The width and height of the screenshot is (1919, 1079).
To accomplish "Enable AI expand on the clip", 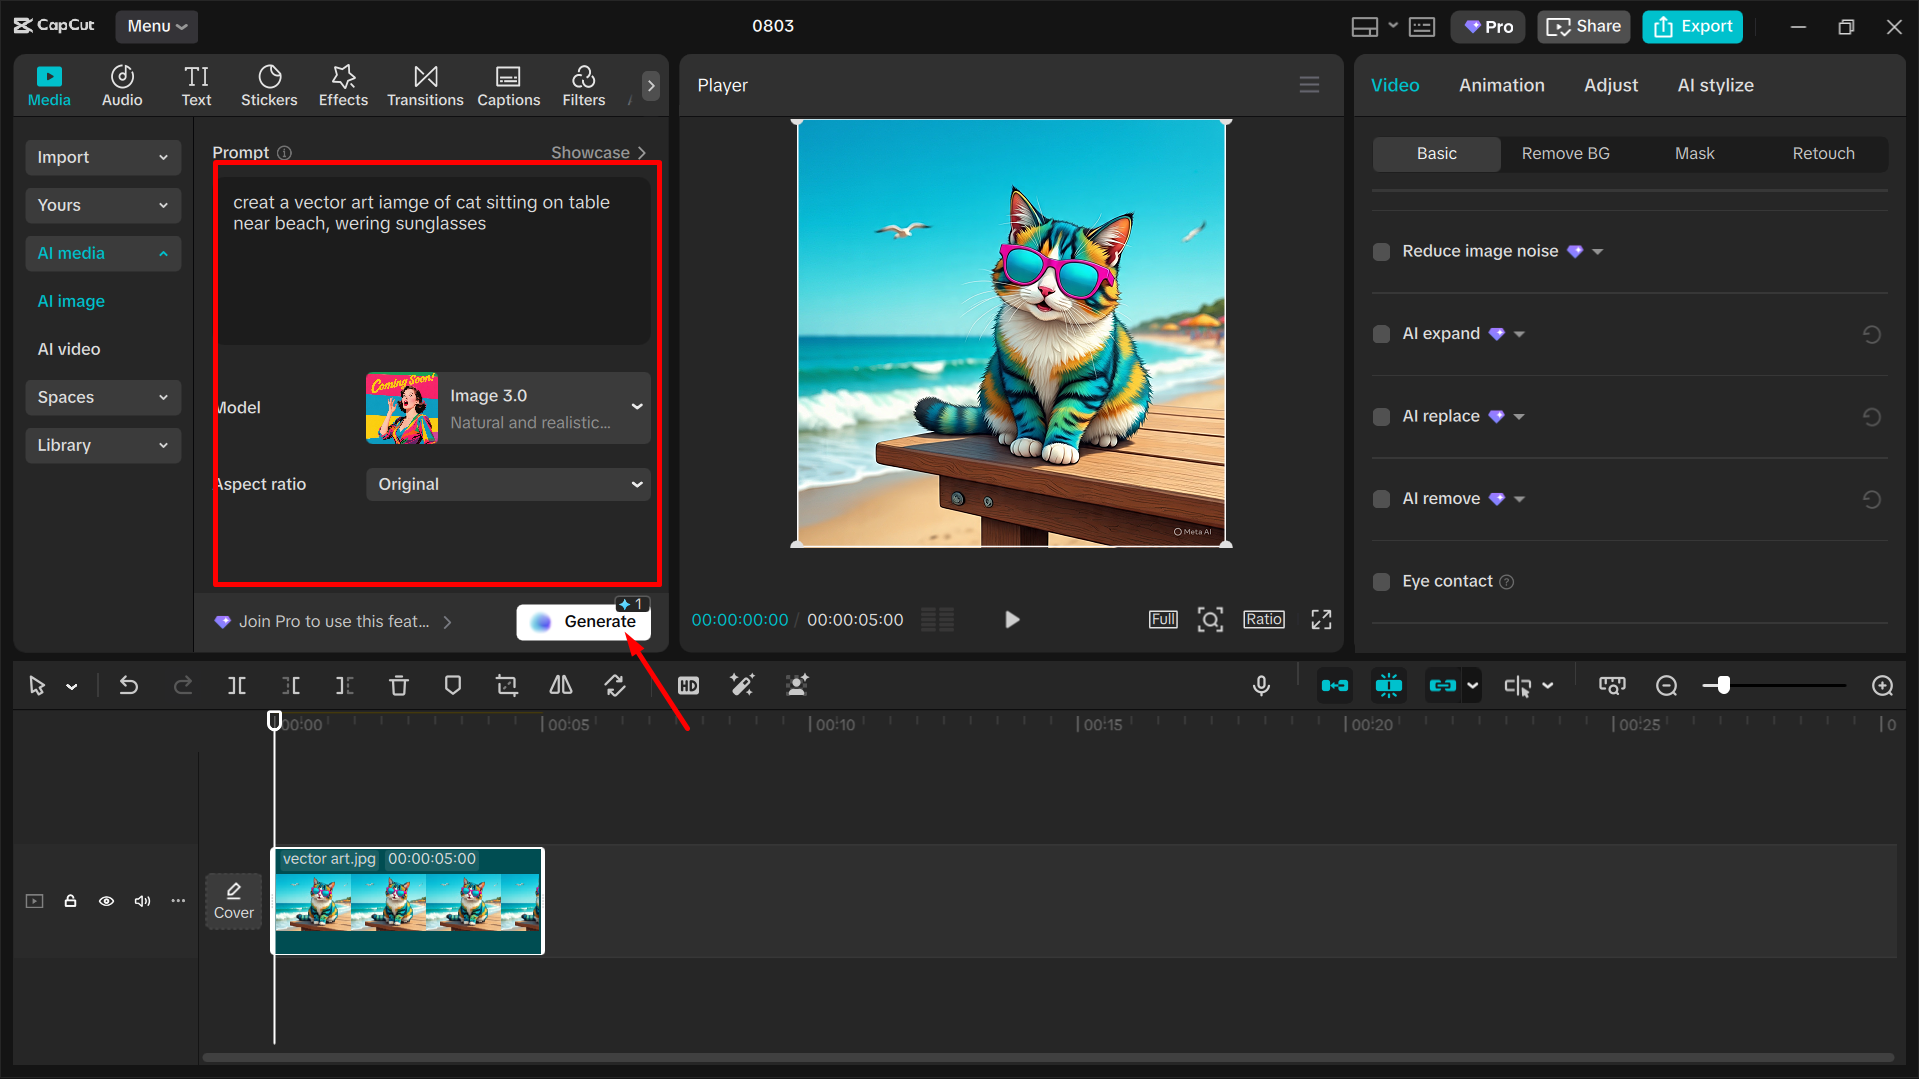I will tap(1381, 333).
